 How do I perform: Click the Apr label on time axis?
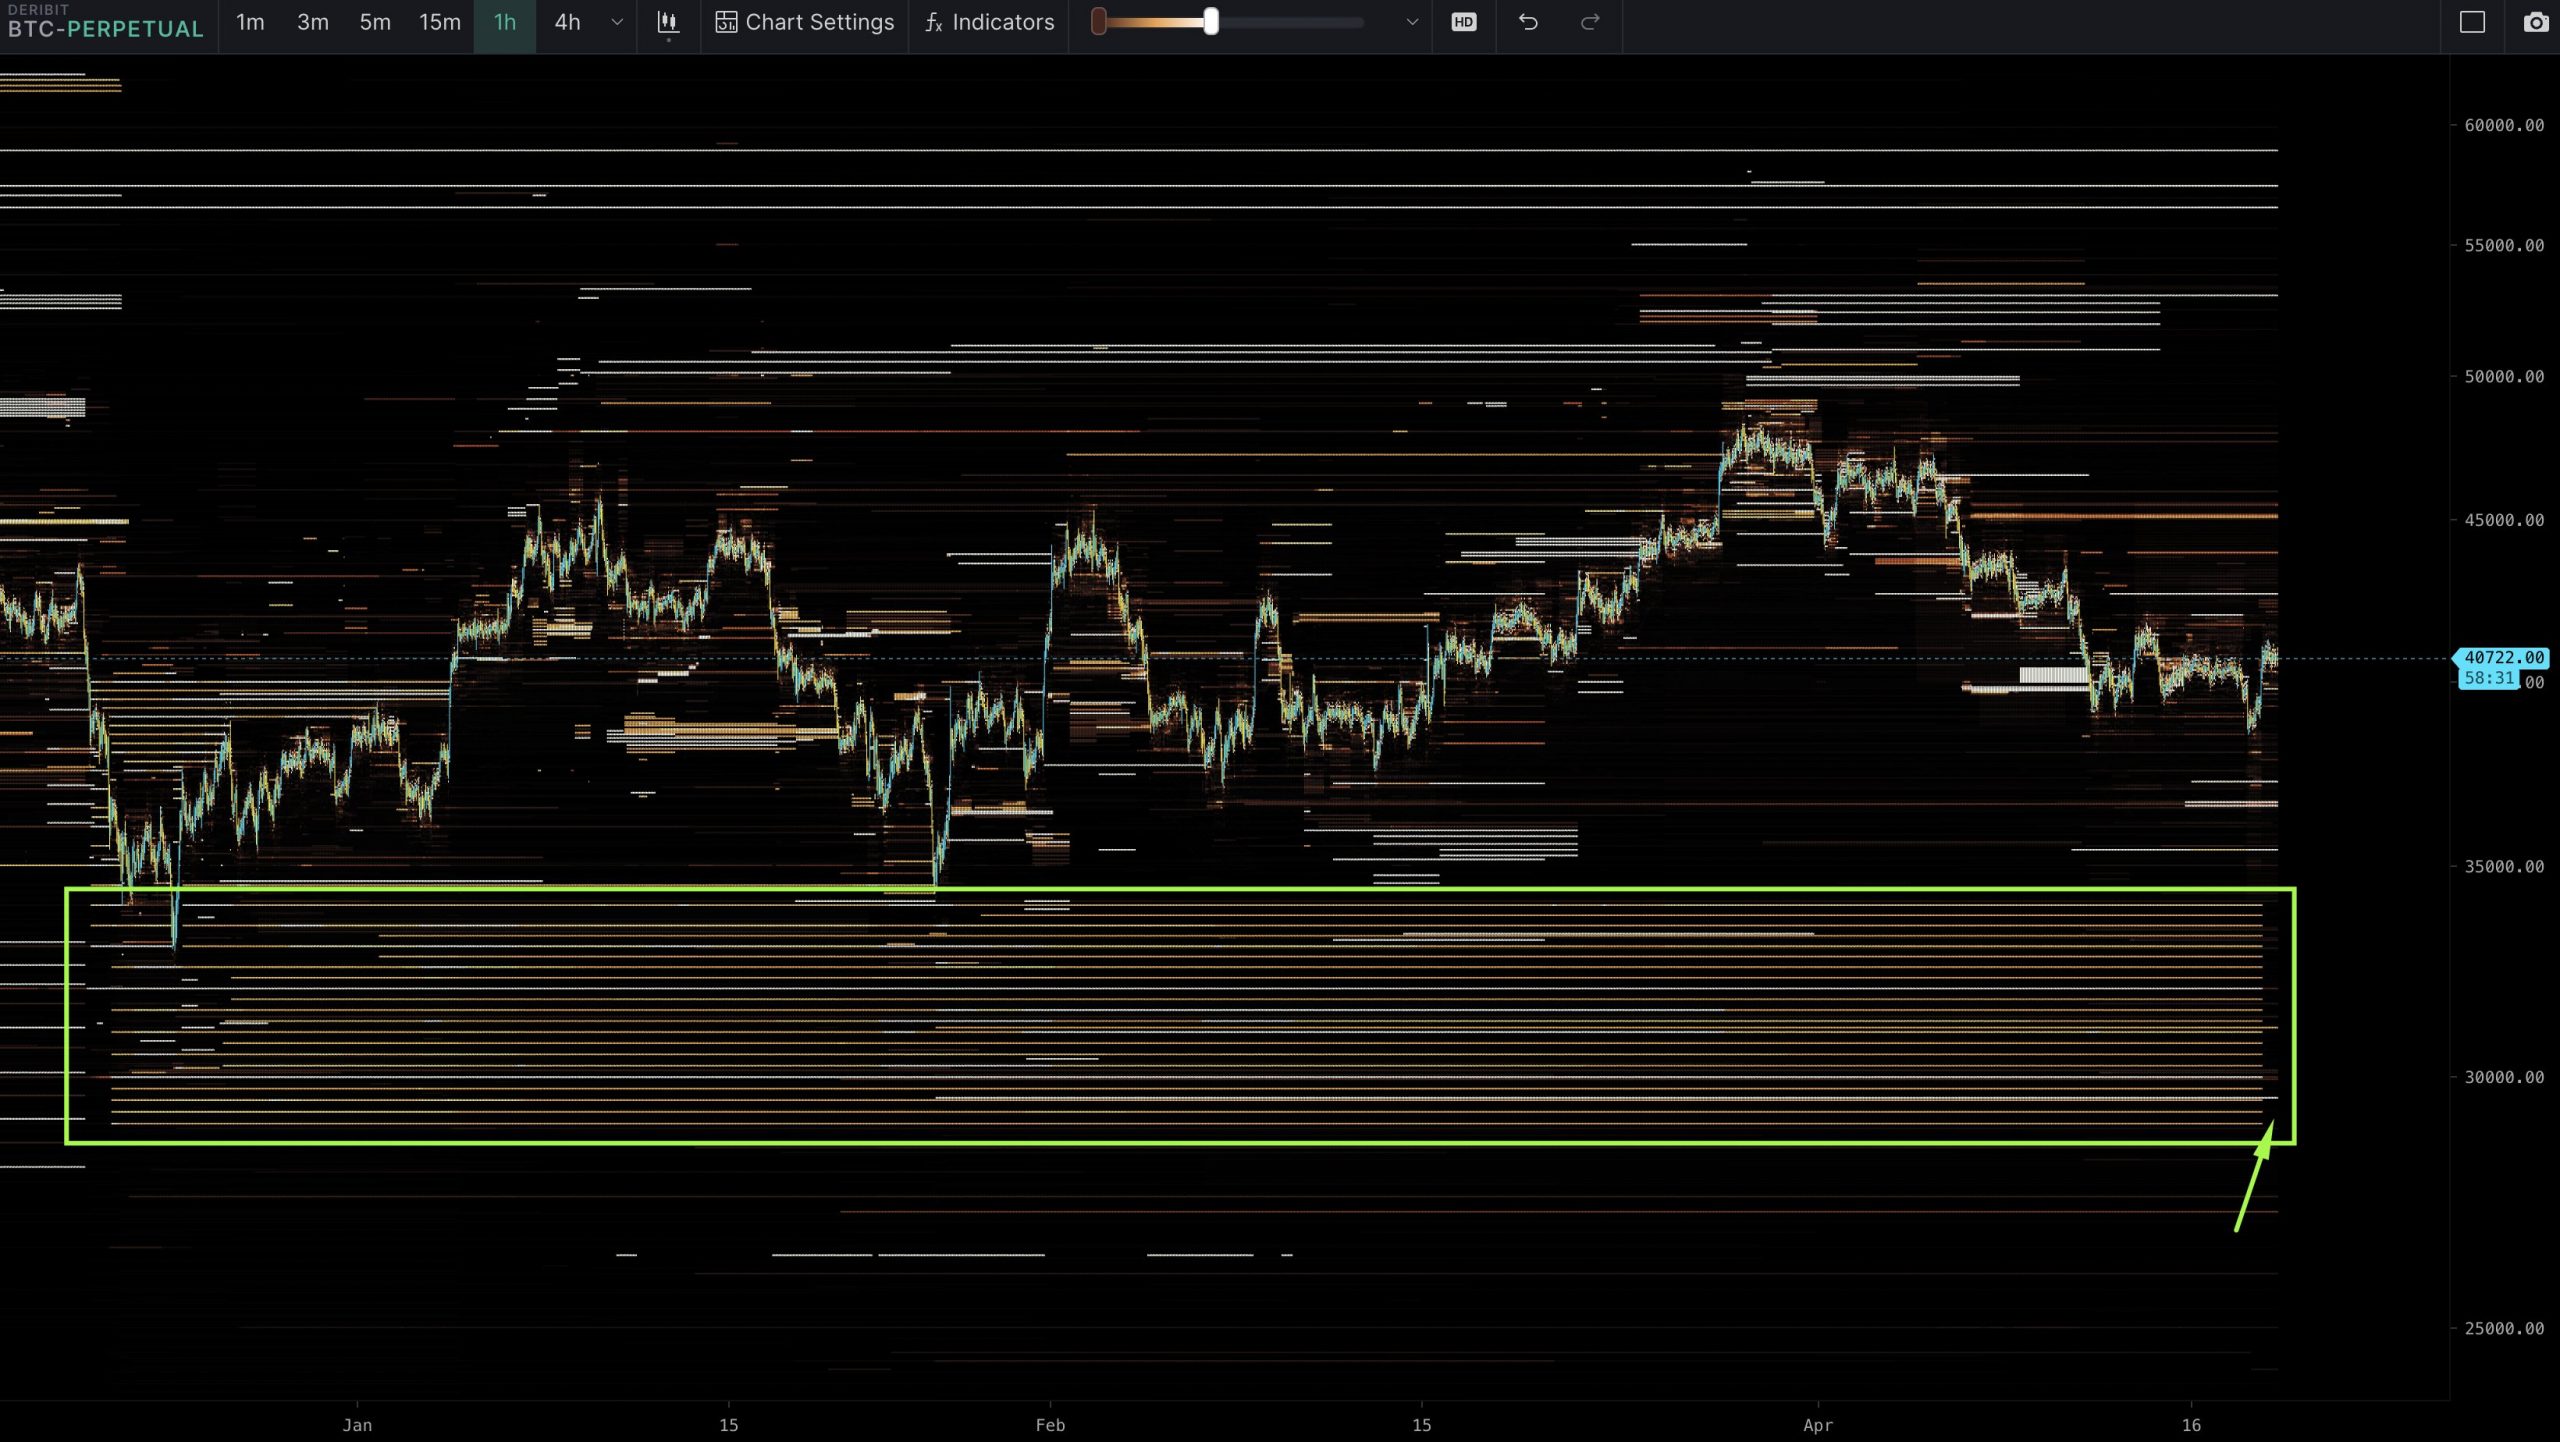(1818, 1425)
